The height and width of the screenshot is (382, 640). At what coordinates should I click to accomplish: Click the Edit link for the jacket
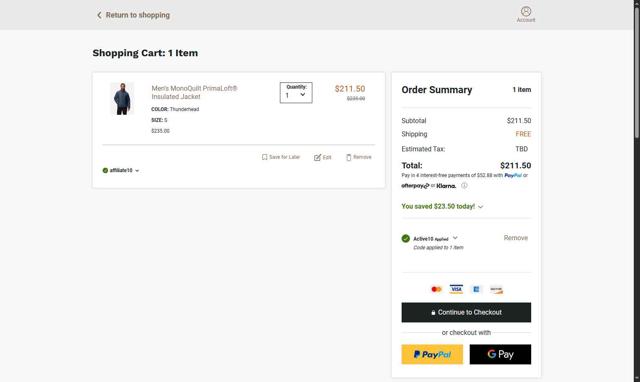tap(327, 158)
